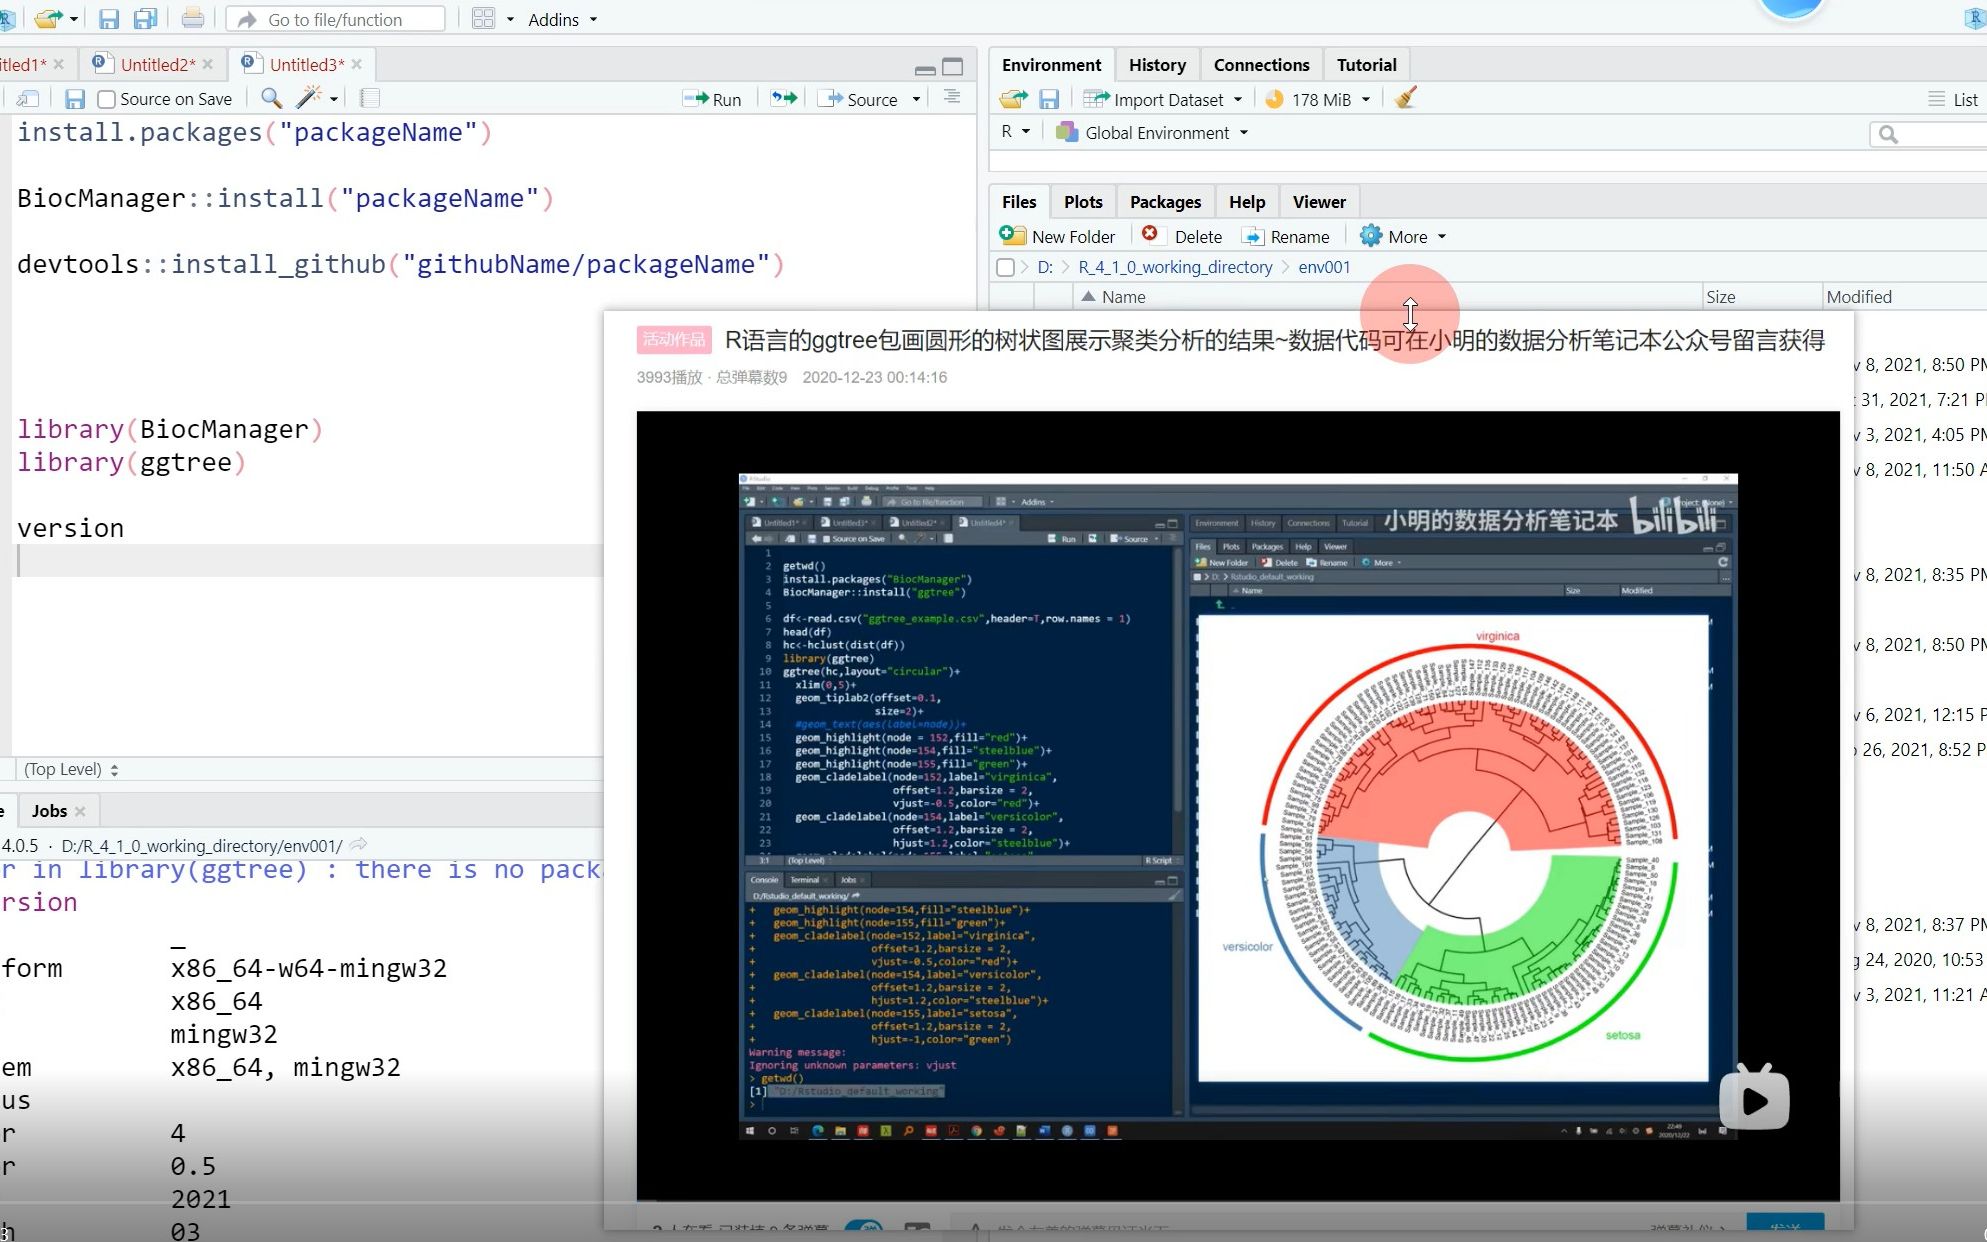
Task: Click the save document icon in editor toolbar
Action: click(x=74, y=99)
